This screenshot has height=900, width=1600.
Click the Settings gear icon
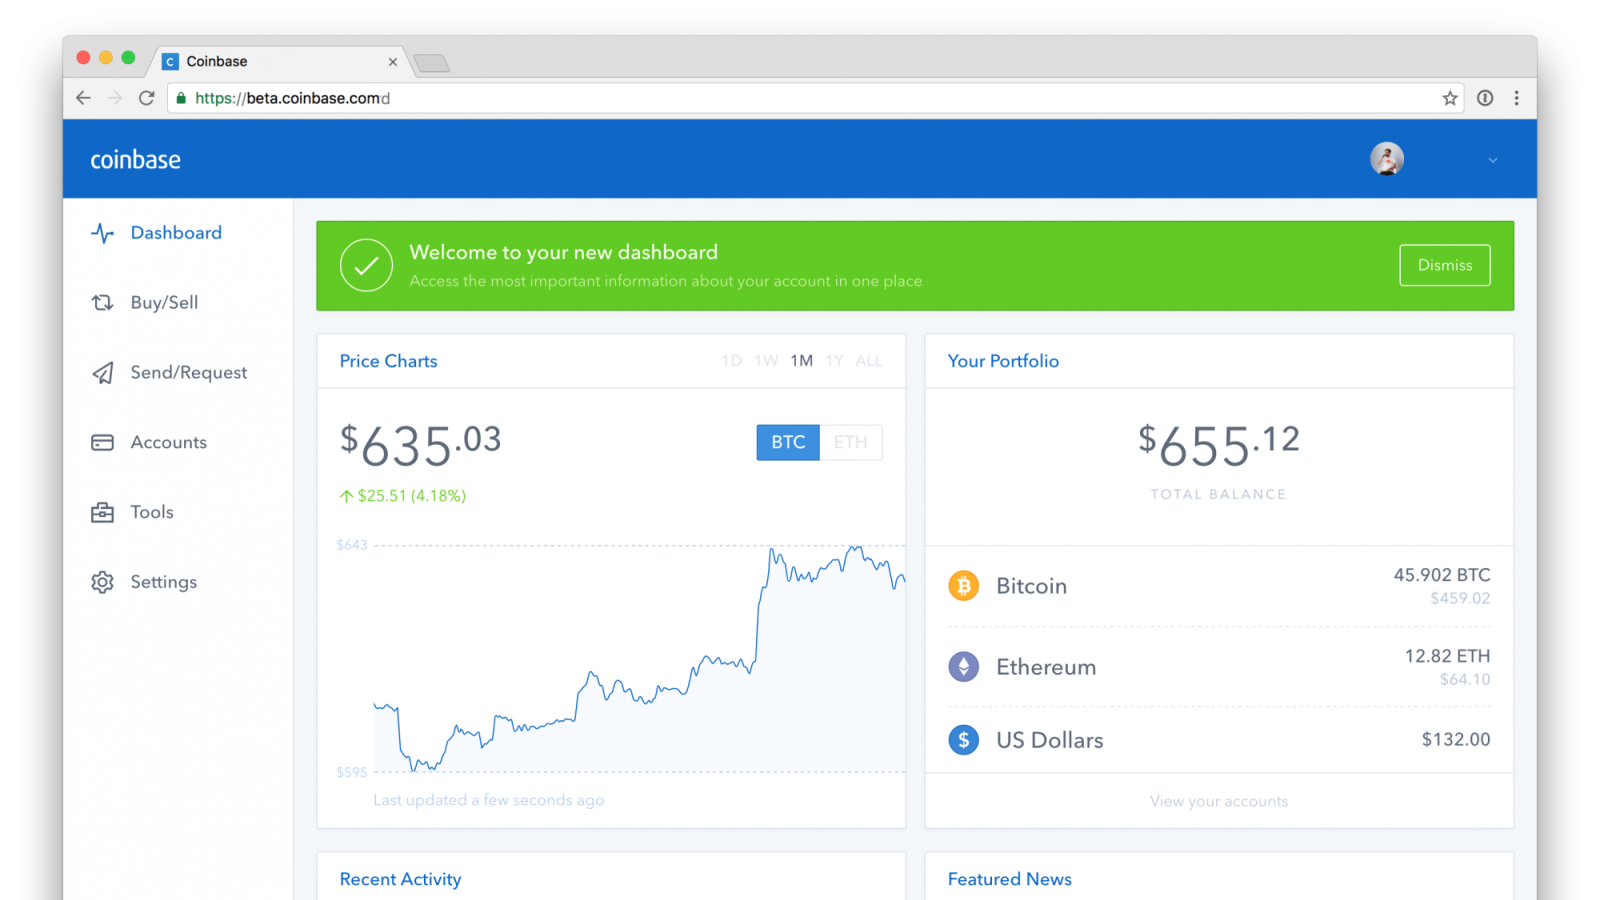pos(102,582)
